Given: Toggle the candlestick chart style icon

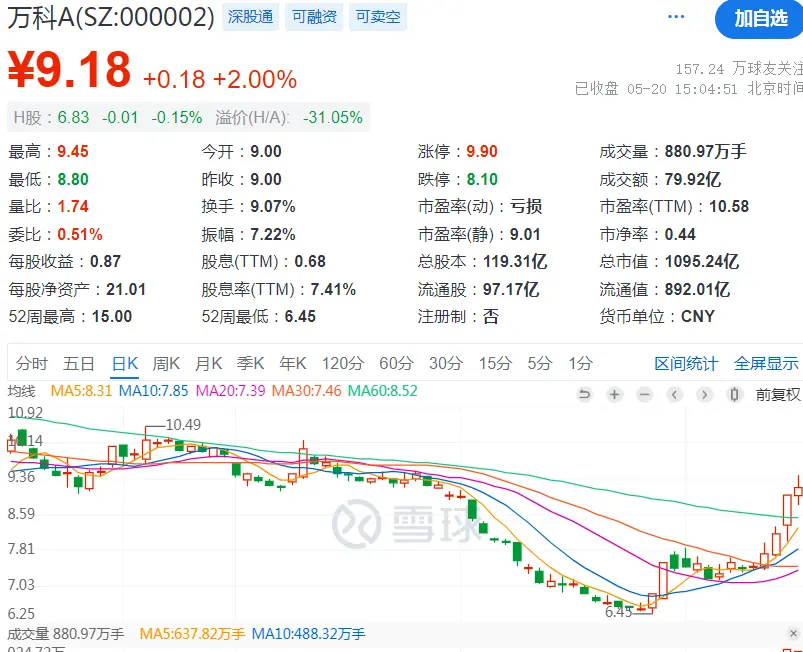Looking at the screenshot, I should [734, 395].
